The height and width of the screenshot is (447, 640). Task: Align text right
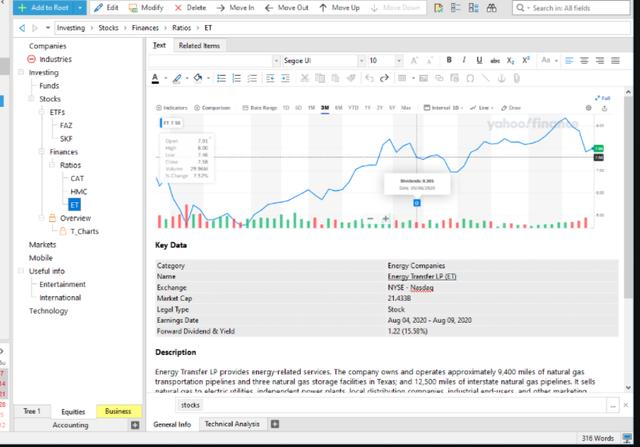pyautogui.click(x=600, y=61)
